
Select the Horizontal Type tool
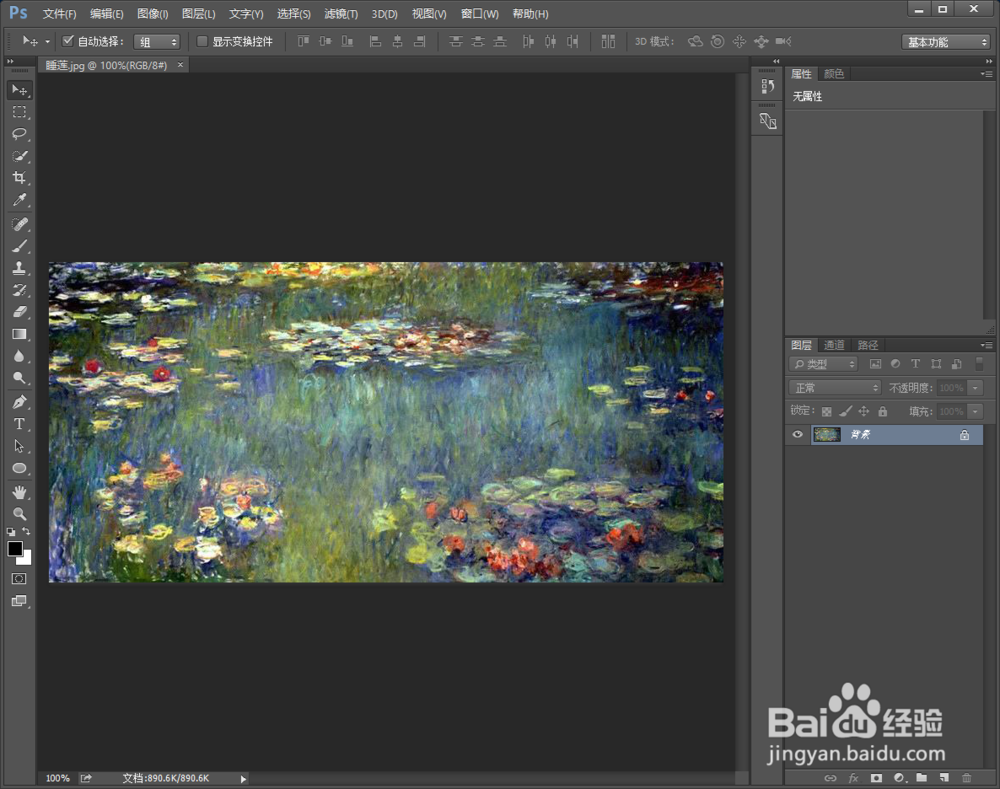click(x=19, y=424)
